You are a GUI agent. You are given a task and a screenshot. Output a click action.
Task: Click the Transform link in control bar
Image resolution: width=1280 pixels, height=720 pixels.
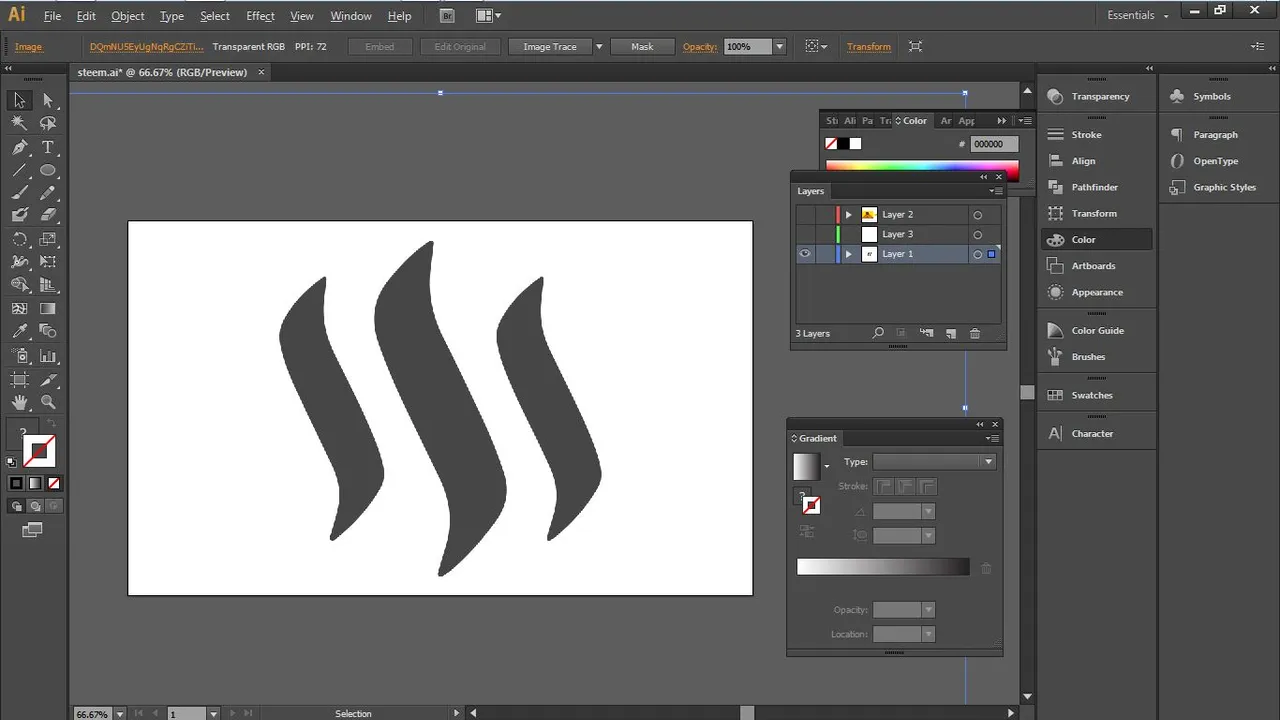(x=869, y=47)
